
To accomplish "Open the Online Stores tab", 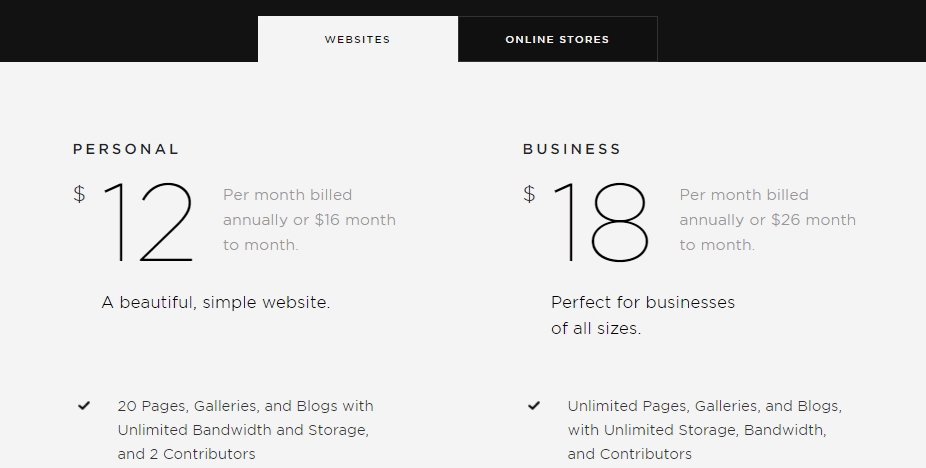I will 557,40.
